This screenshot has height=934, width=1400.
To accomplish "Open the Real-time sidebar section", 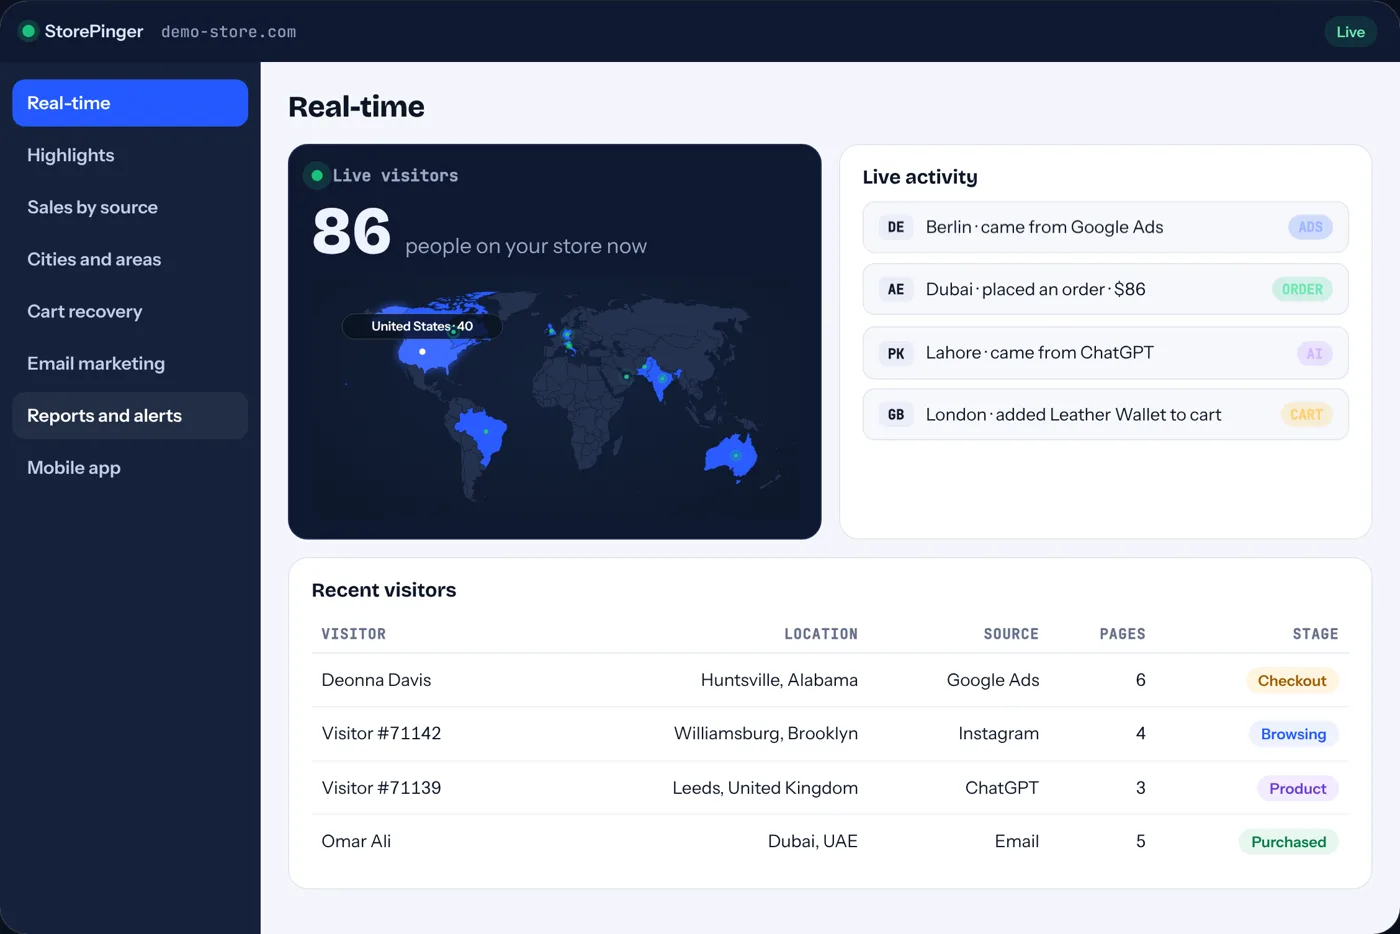I will point(130,103).
